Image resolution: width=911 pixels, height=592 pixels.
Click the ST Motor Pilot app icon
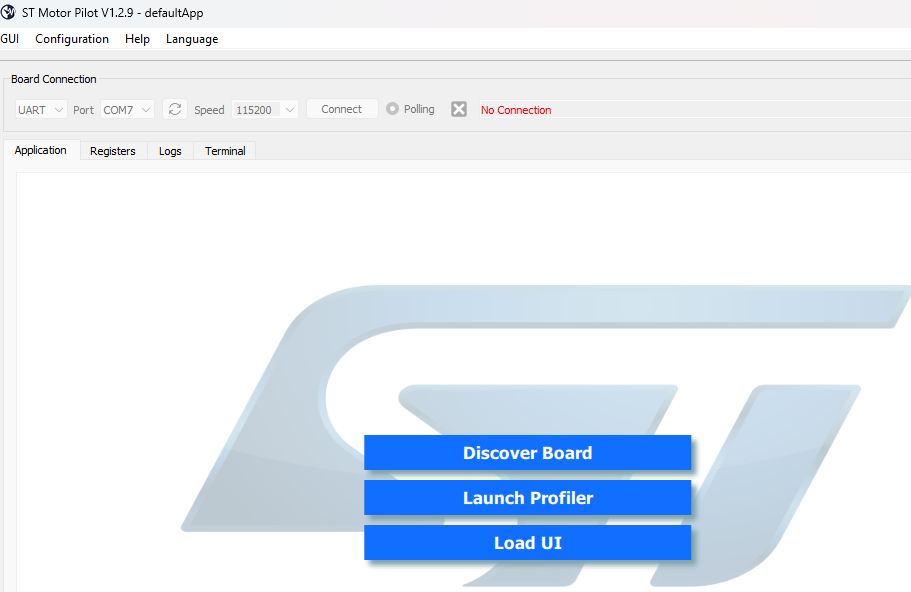pyautogui.click(x=8, y=12)
